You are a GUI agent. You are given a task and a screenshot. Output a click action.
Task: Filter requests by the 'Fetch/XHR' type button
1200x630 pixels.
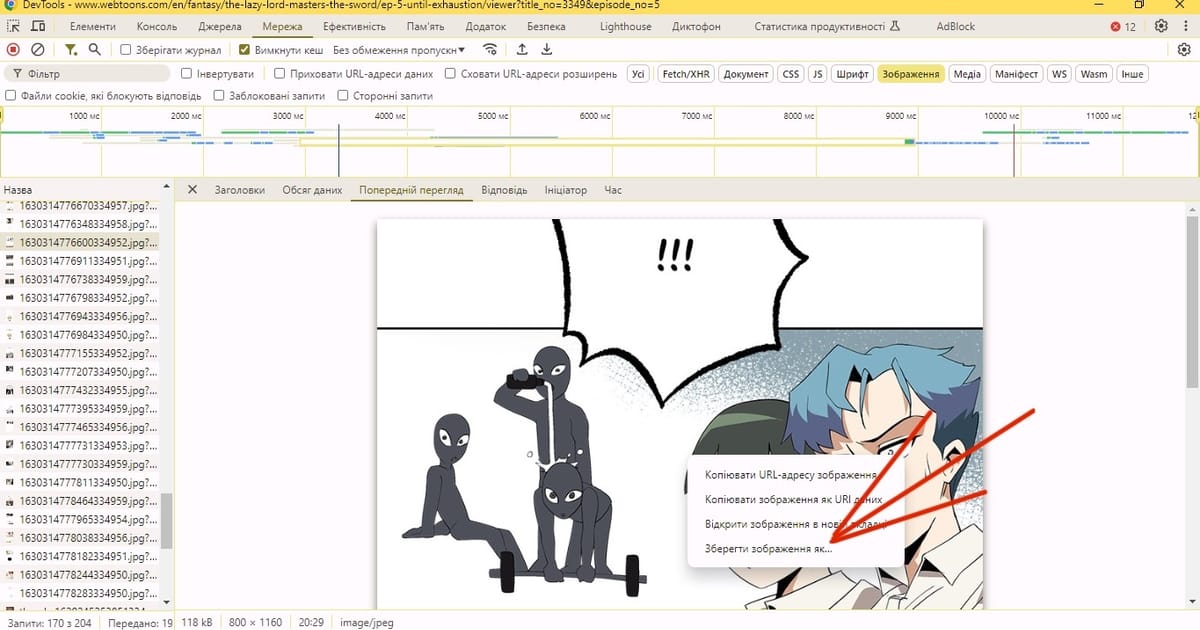coord(685,74)
